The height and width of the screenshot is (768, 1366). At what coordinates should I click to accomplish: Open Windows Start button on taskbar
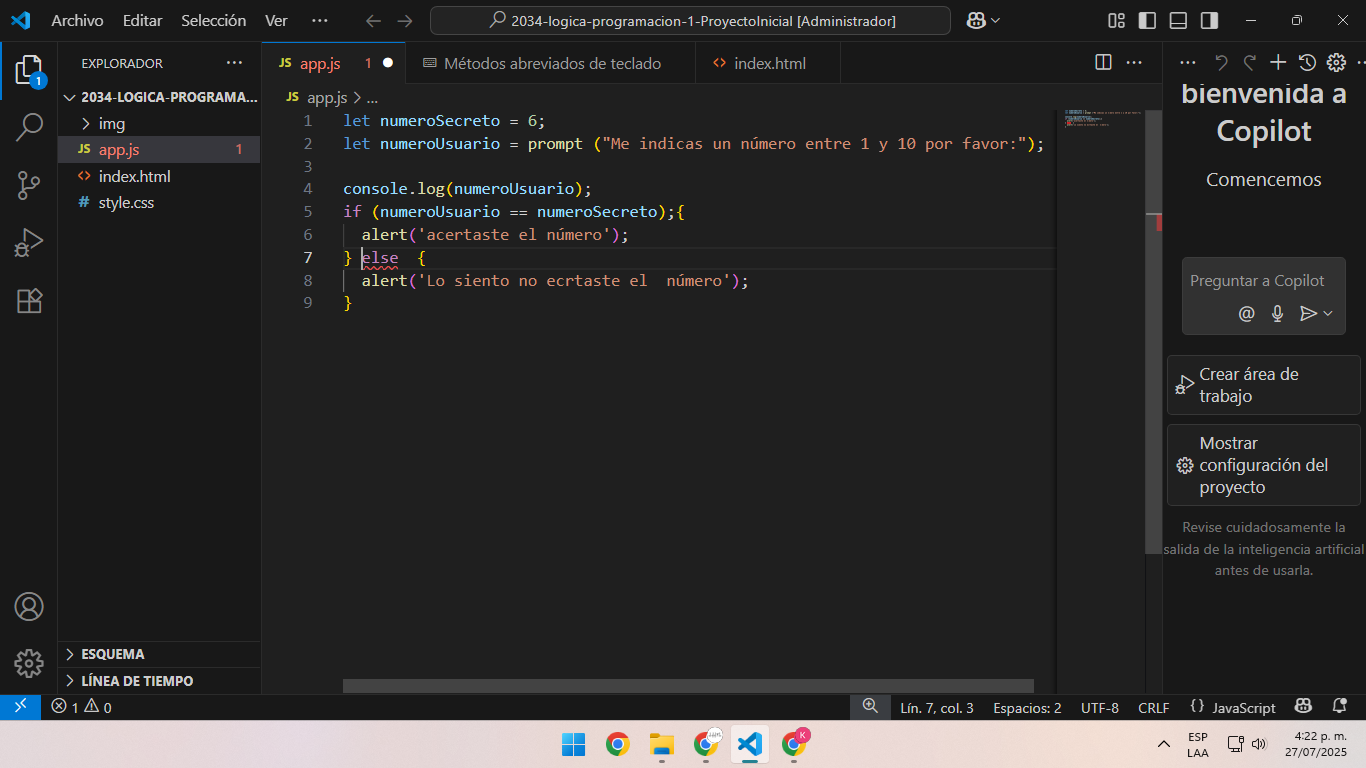click(573, 744)
